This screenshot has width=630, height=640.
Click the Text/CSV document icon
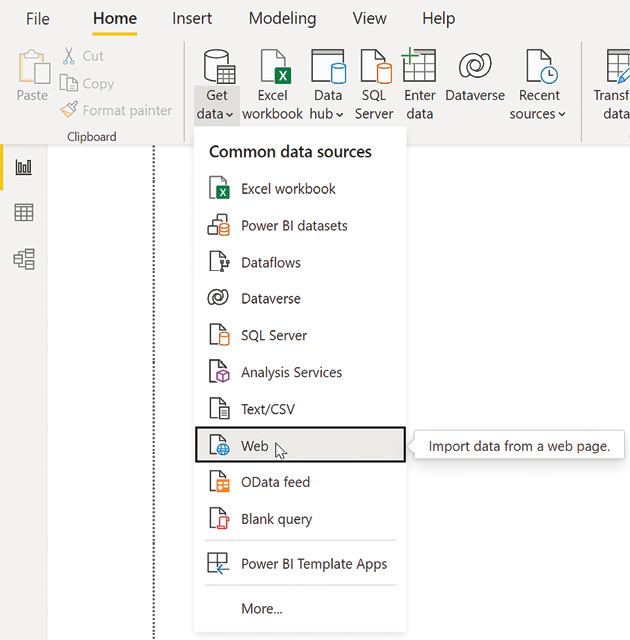click(219, 408)
